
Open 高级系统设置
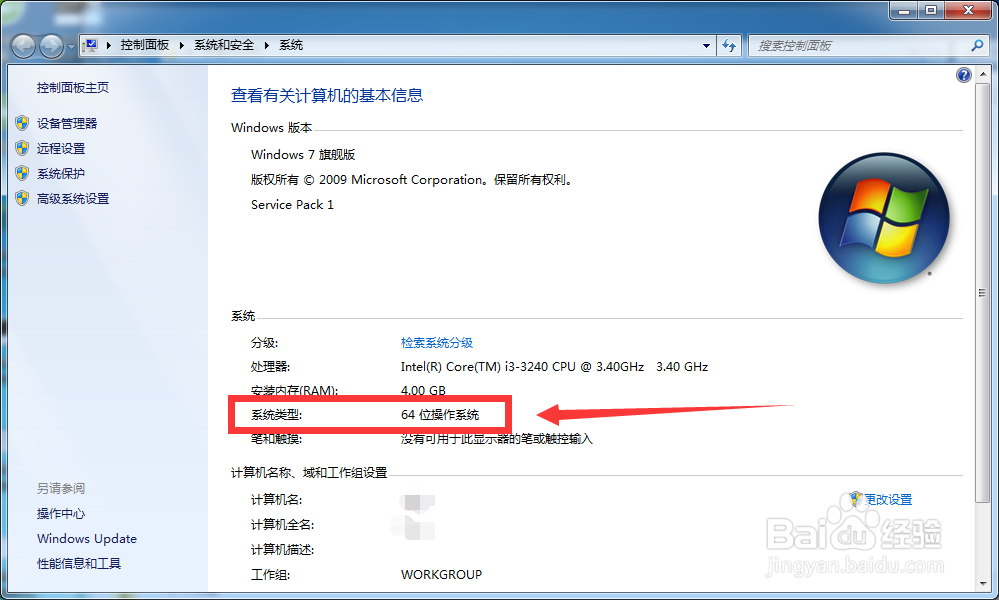coord(73,199)
